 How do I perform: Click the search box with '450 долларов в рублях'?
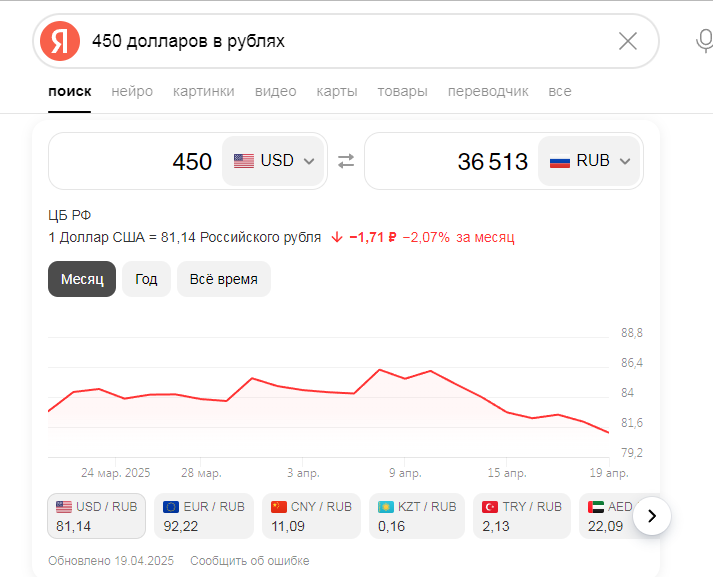[x=346, y=41]
